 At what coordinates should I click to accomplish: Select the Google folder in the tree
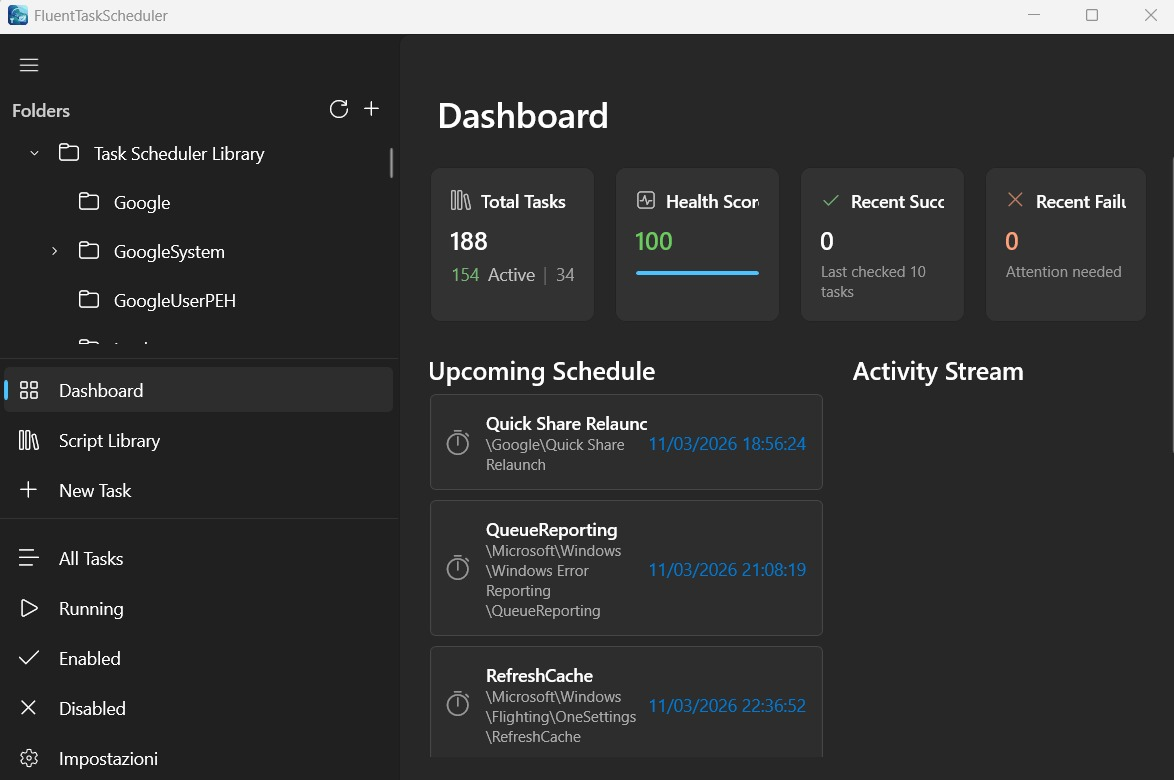pyautogui.click(x=142, y=202)
